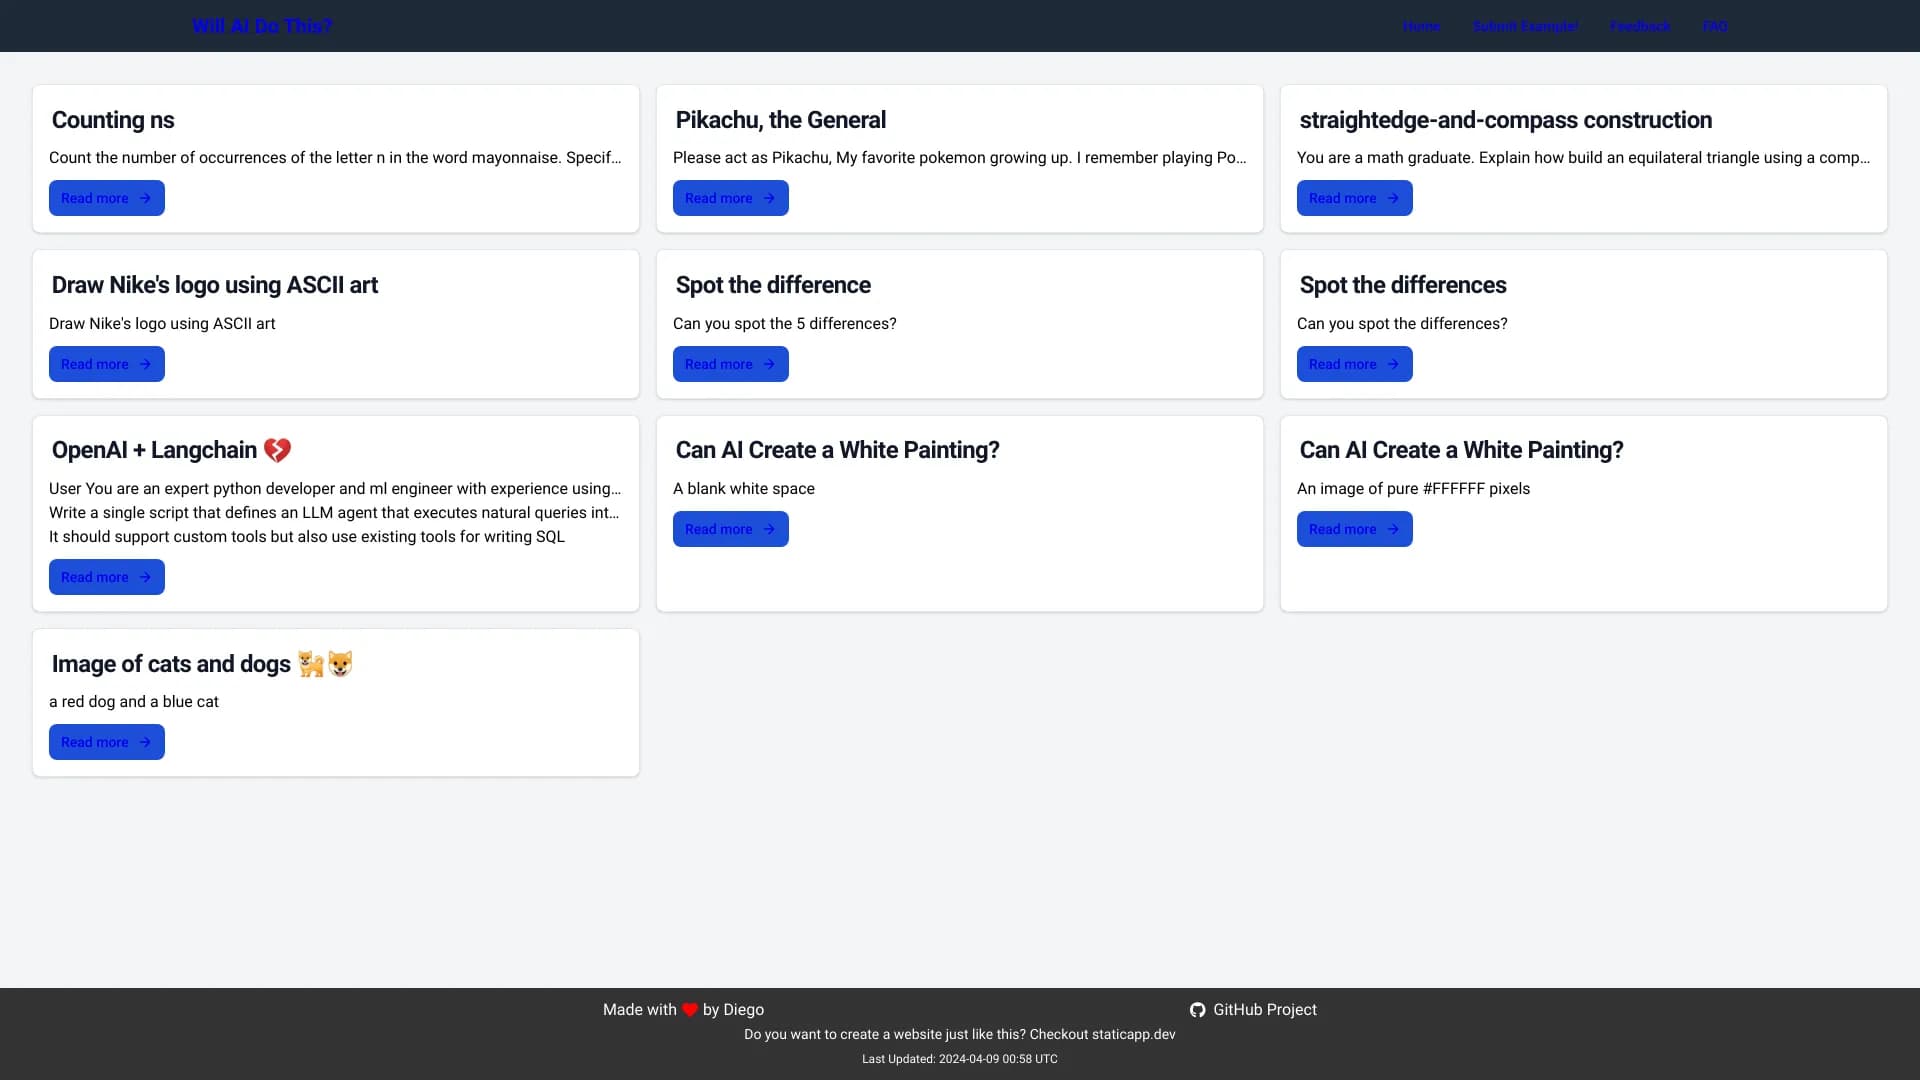Screen dimensions: 1920x1080
Task: Open the FAQ navigation link
Action: pyautogui.click(x=1715, y=26)
